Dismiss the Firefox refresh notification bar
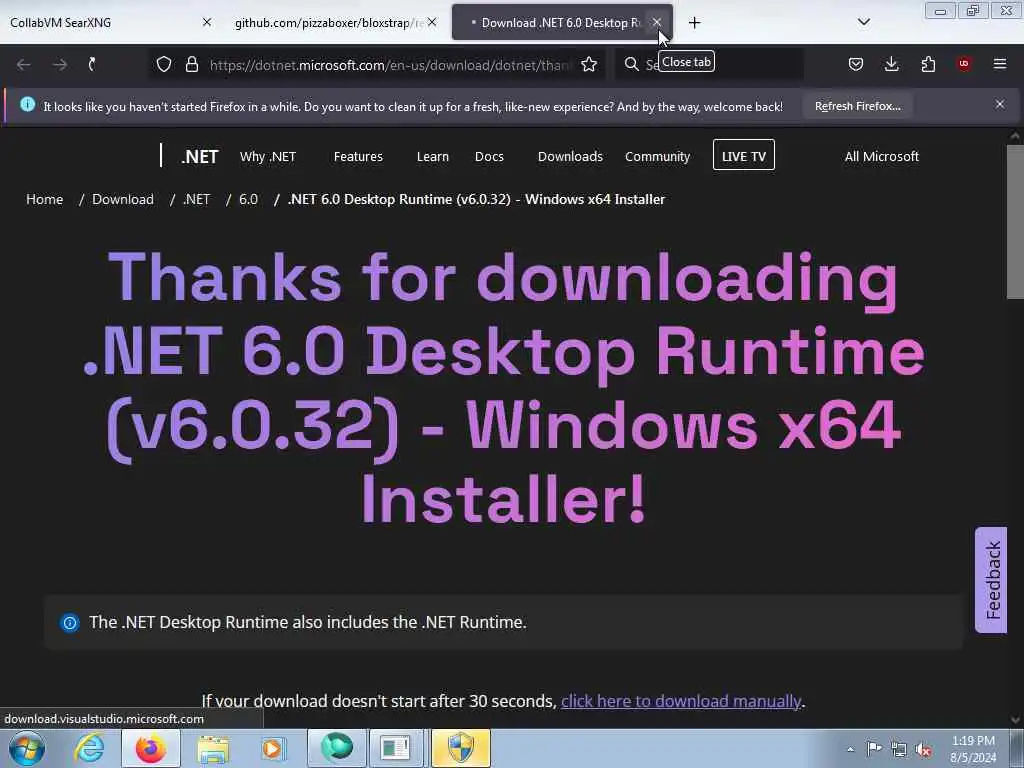The height and width of the screenshot is (768, 1024). (1000, 104)
